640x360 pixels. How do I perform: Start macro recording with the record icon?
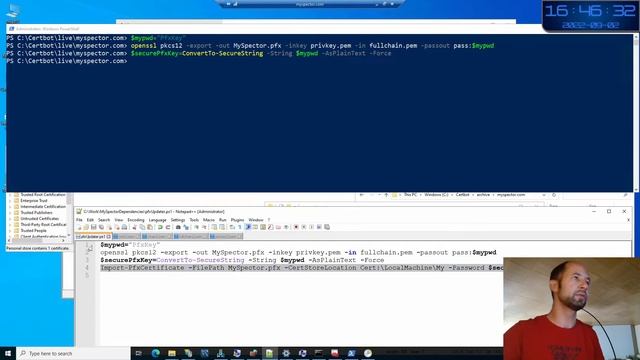[x=296, y=227]
